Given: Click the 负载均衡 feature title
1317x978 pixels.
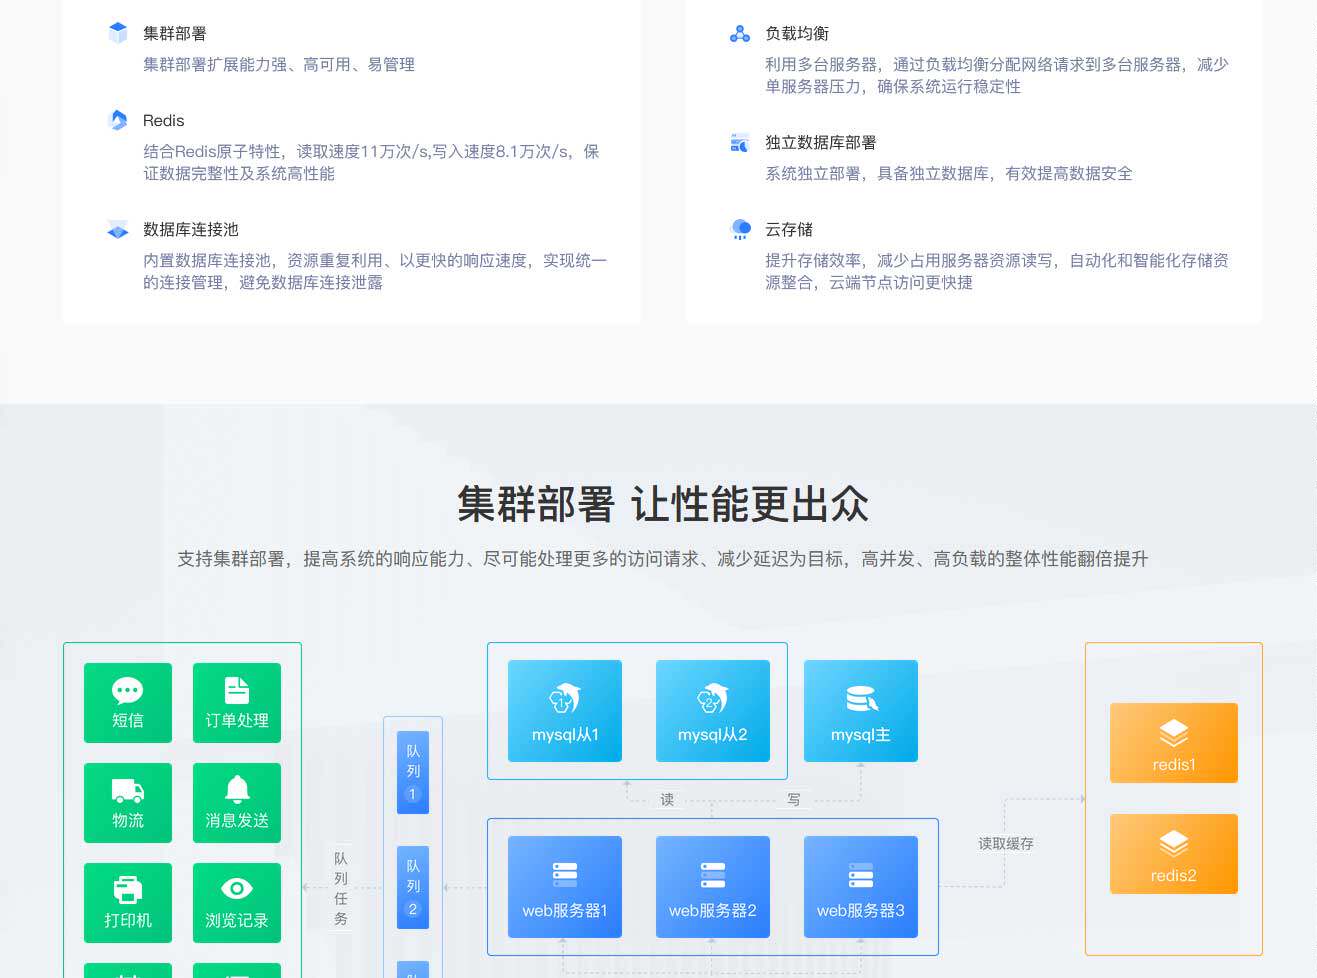Looking at the screenshot, I should (797, 34).
